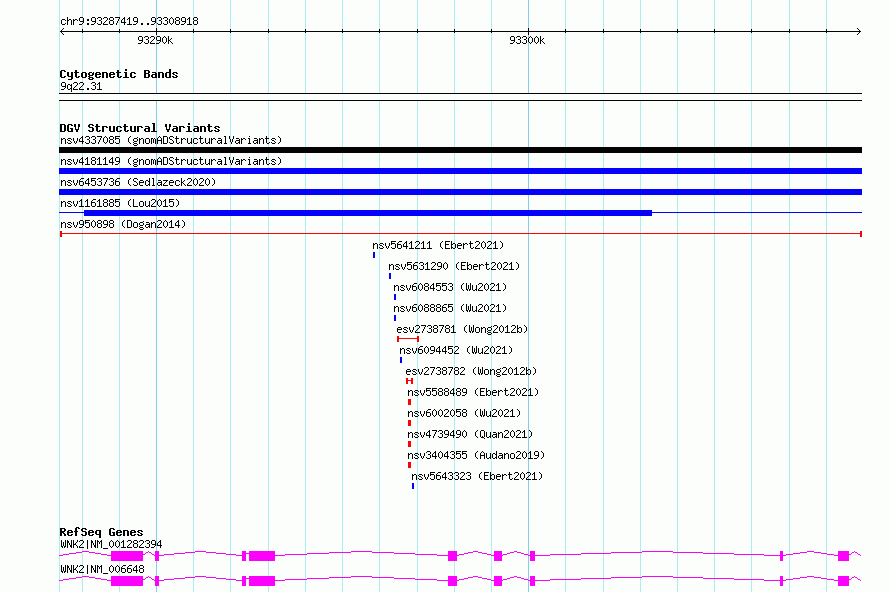Click the red nsv950898 variant line

click(x=460, y=234)
